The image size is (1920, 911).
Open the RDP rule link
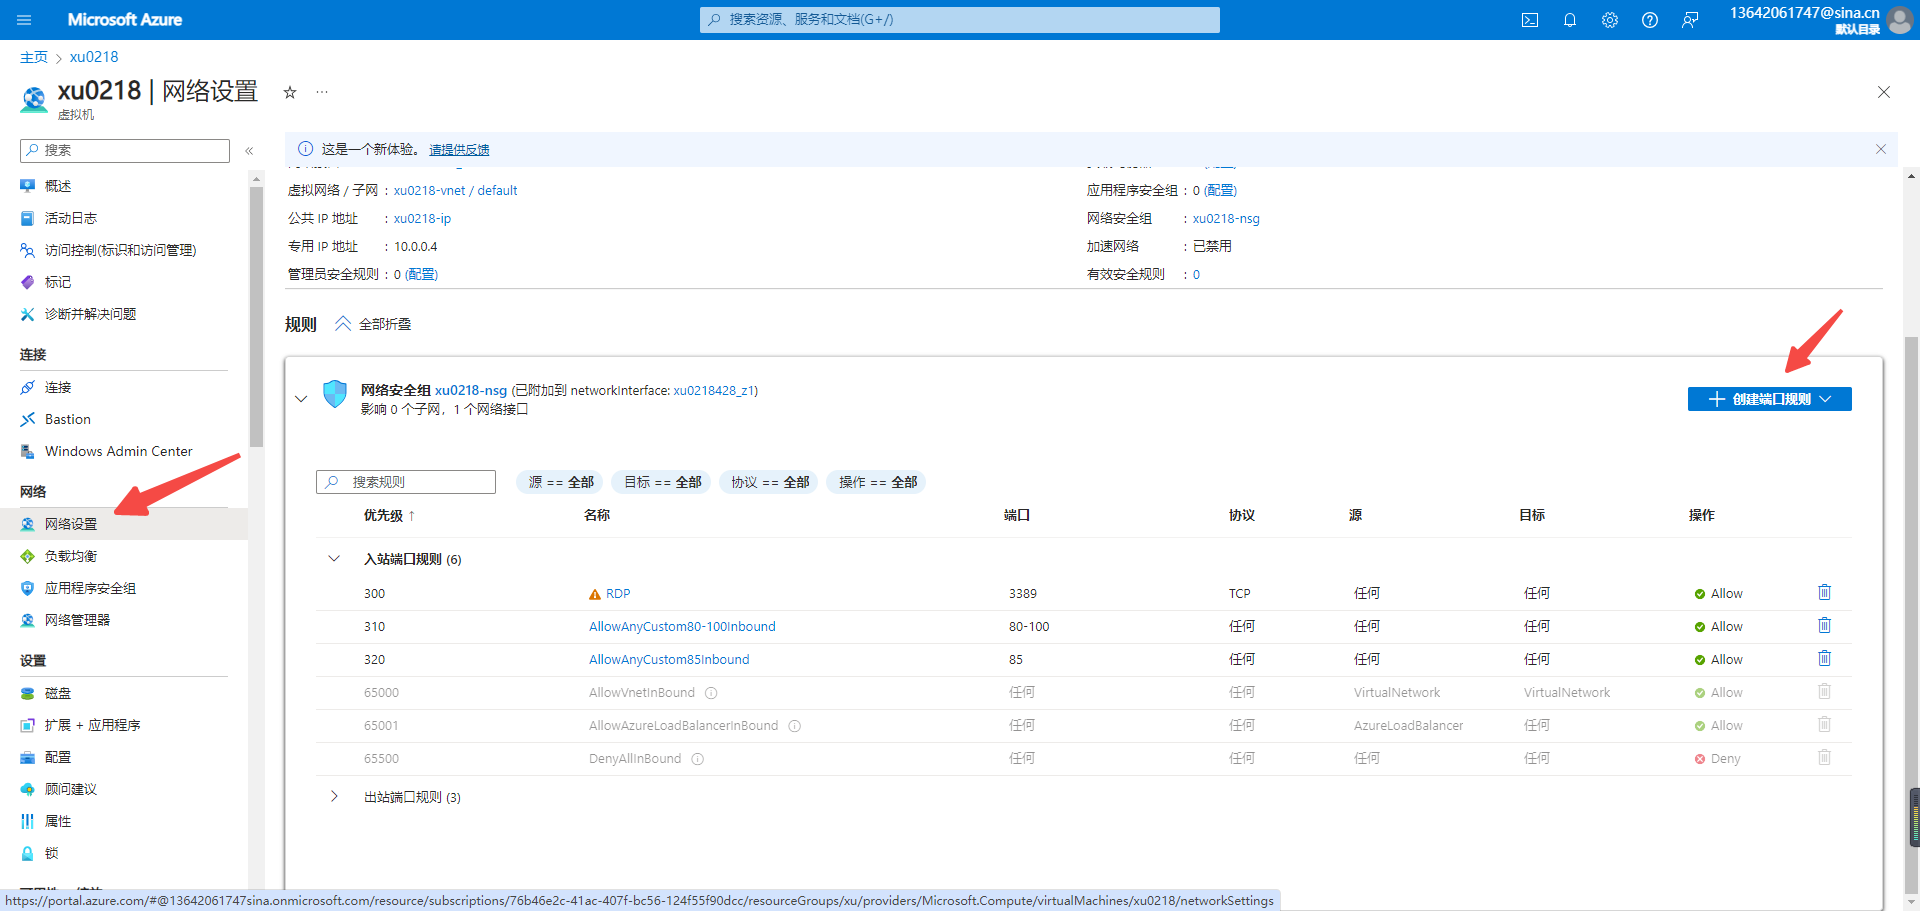tap(618, 594)
